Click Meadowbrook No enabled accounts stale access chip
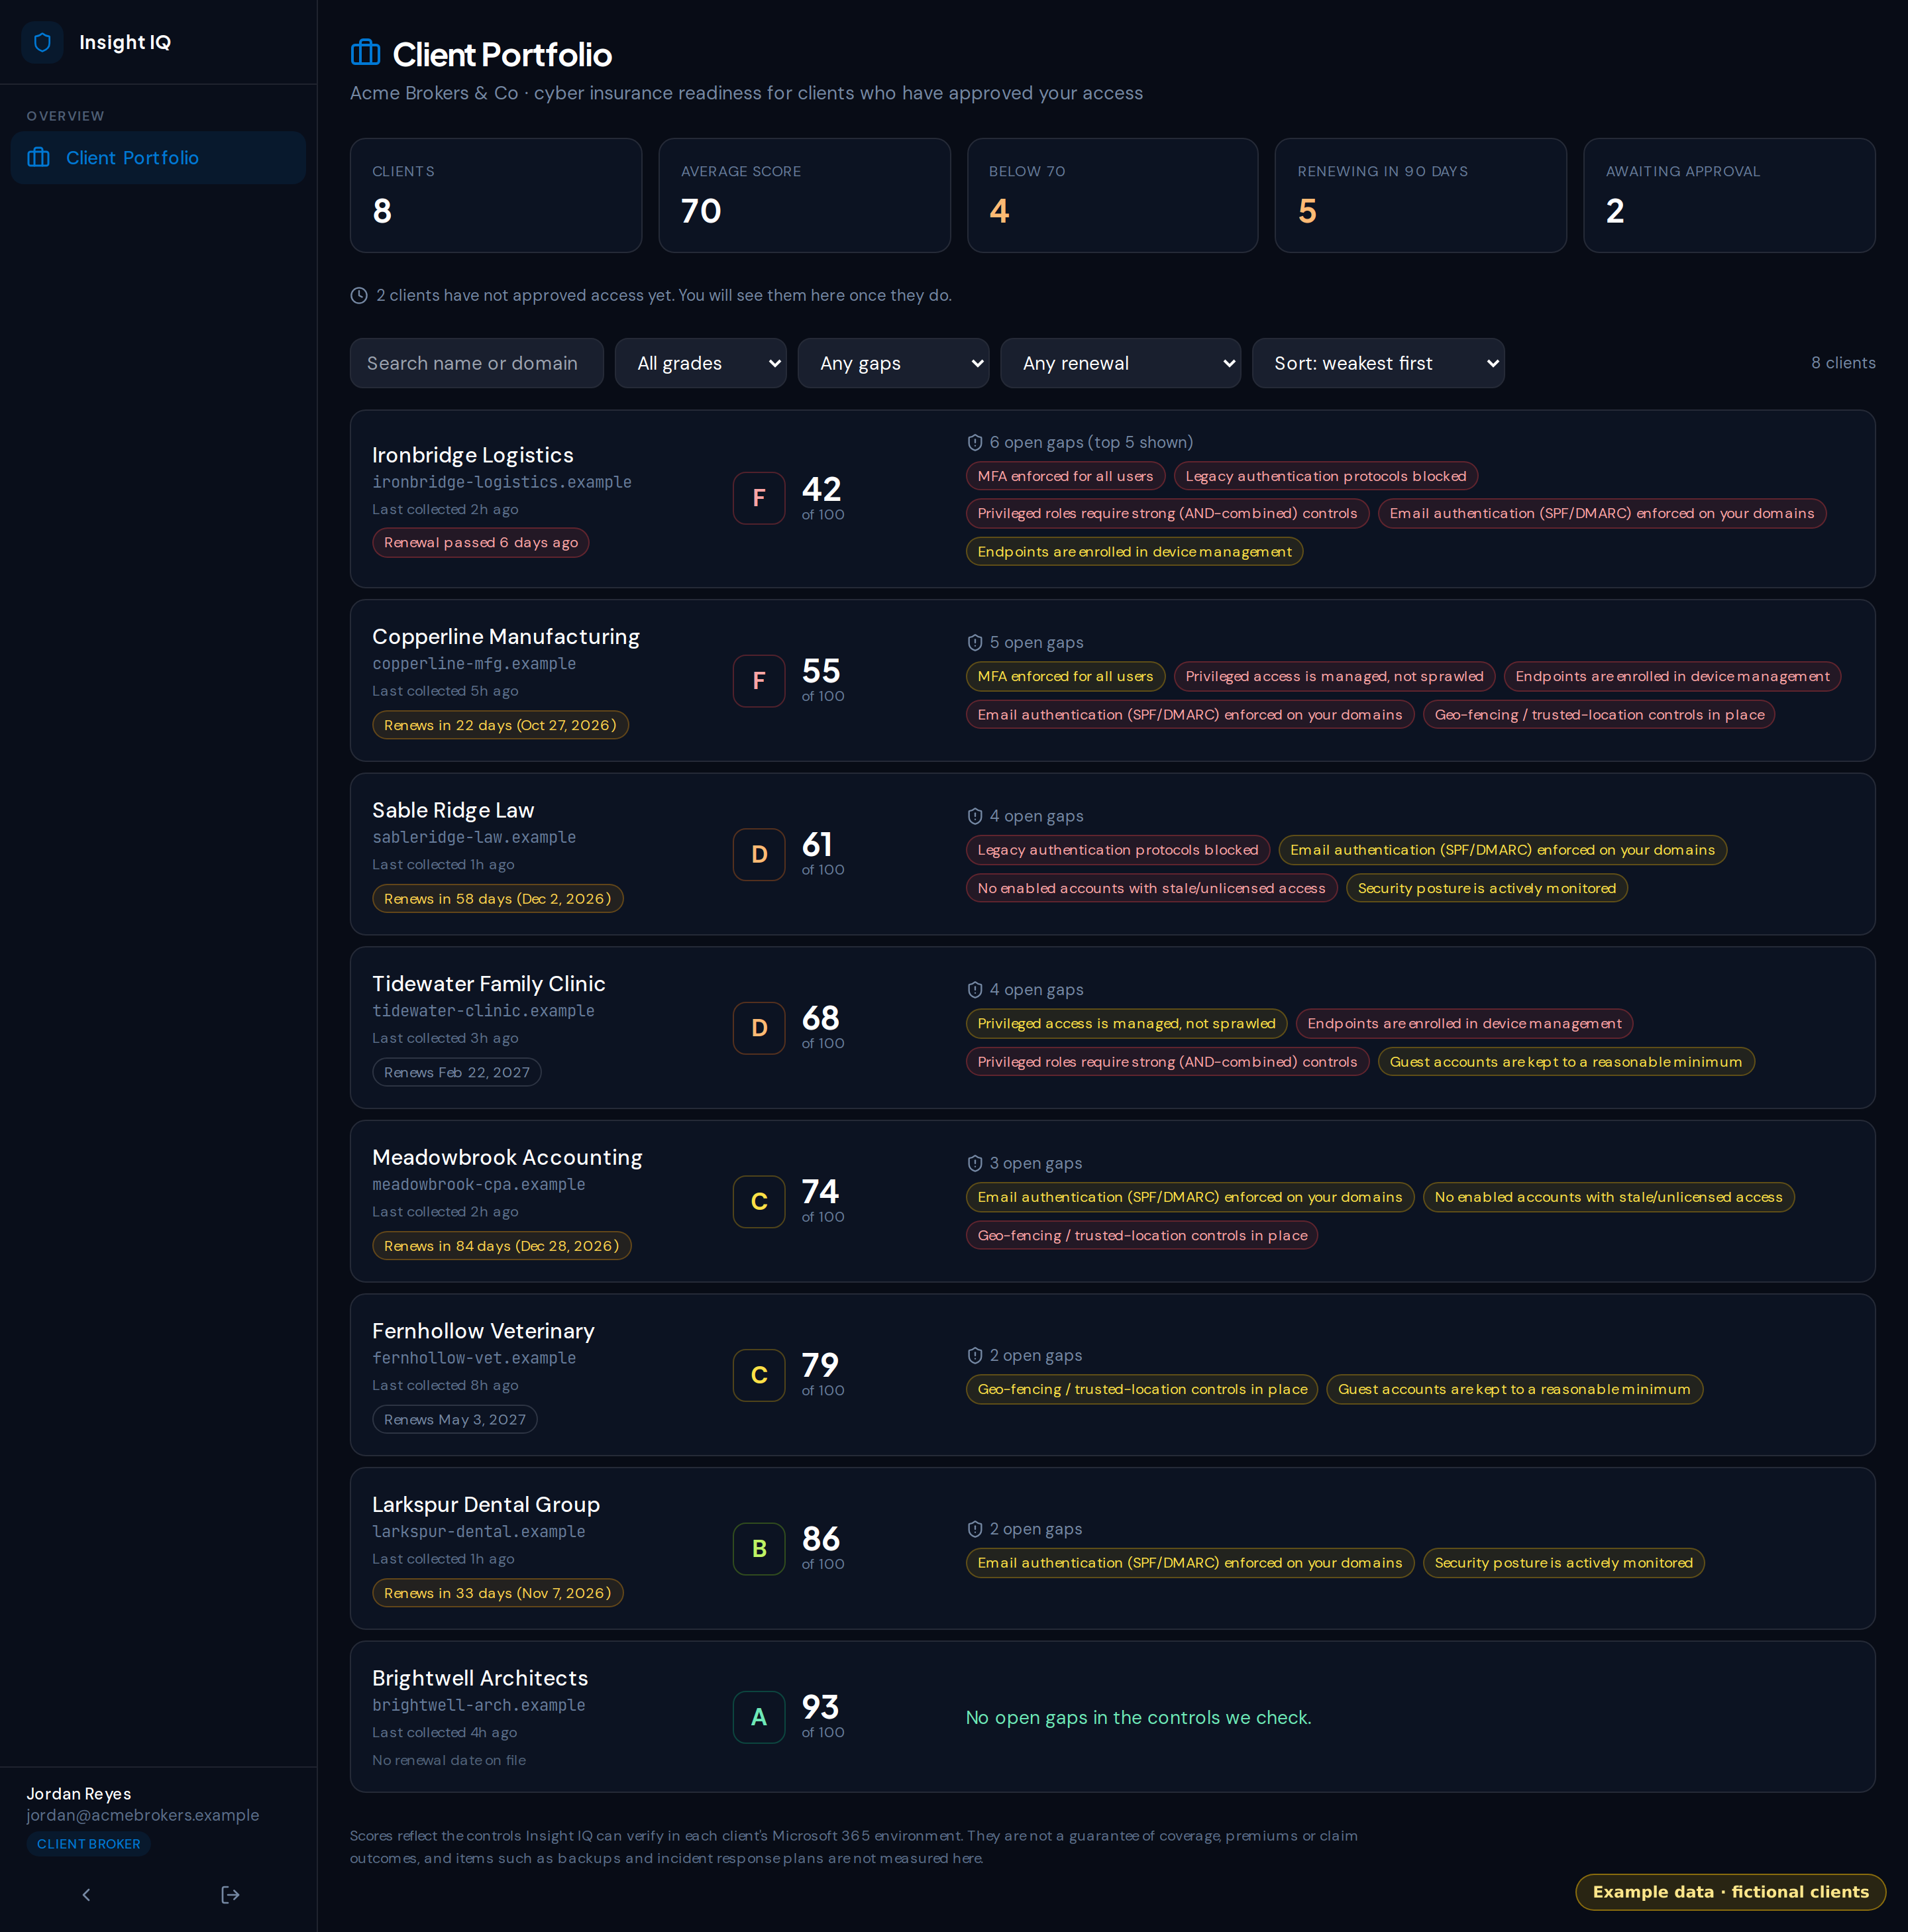Screen dimensions: 1908x1932 coord(1608,1197)
